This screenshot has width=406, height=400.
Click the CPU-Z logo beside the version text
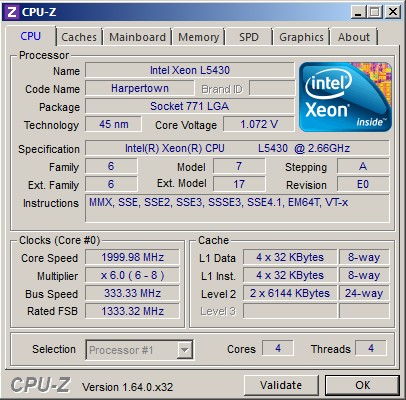point(40,385)
